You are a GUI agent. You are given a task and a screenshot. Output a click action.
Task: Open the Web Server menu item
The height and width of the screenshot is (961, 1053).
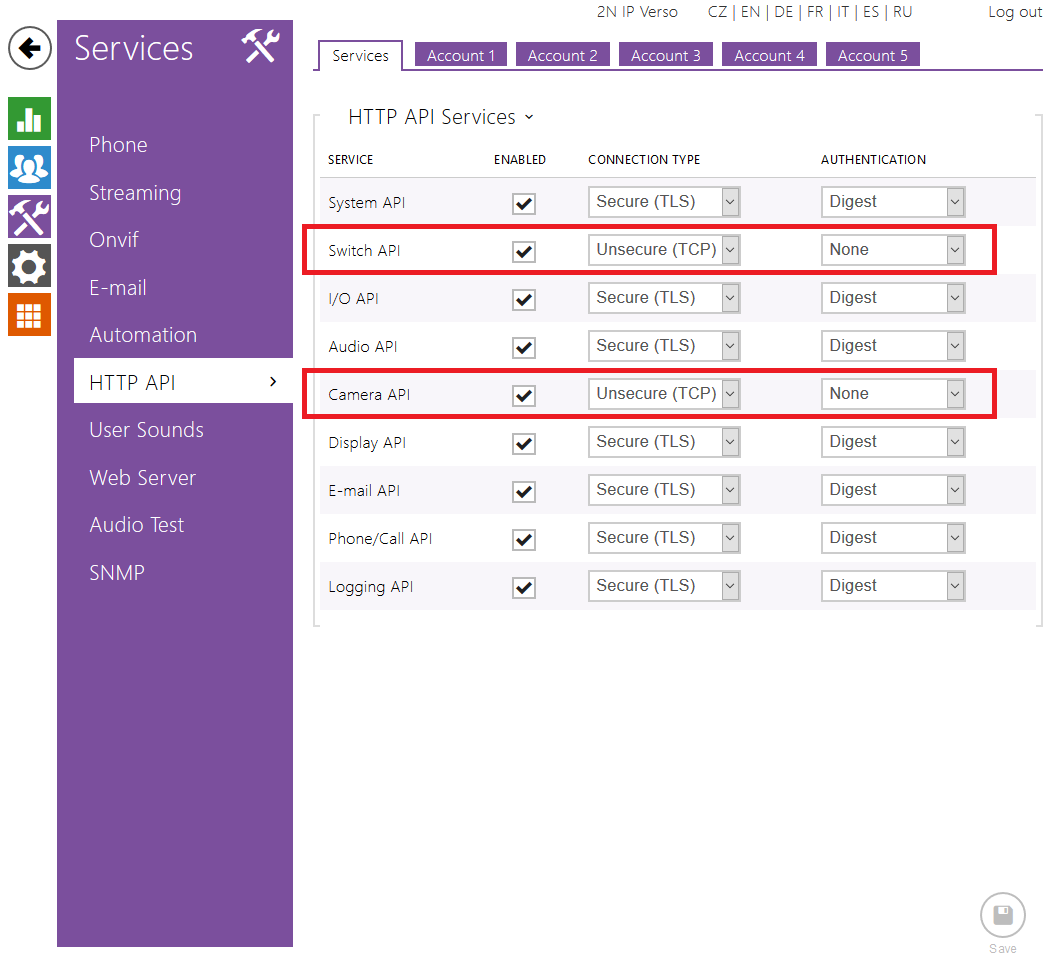(x=142, y=478)
